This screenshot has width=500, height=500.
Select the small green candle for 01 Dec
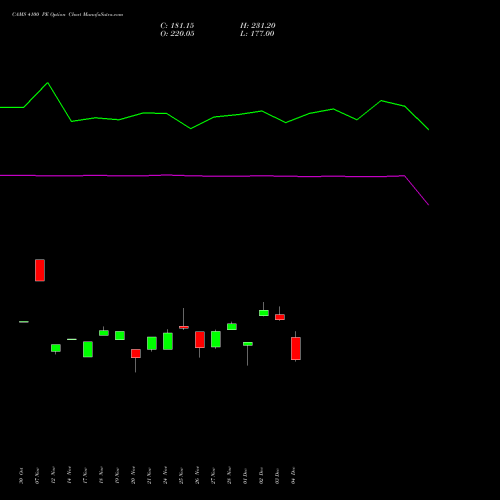click(x=248, y=344)
